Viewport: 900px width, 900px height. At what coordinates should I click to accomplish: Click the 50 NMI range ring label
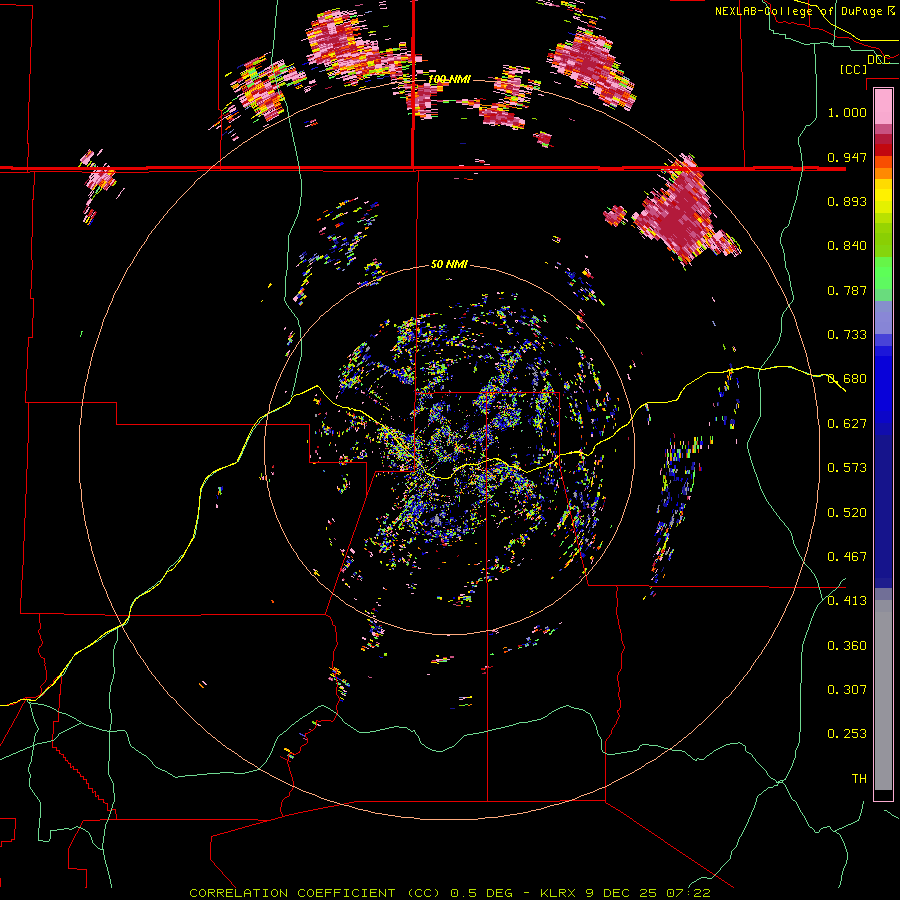tap(449, 264)
